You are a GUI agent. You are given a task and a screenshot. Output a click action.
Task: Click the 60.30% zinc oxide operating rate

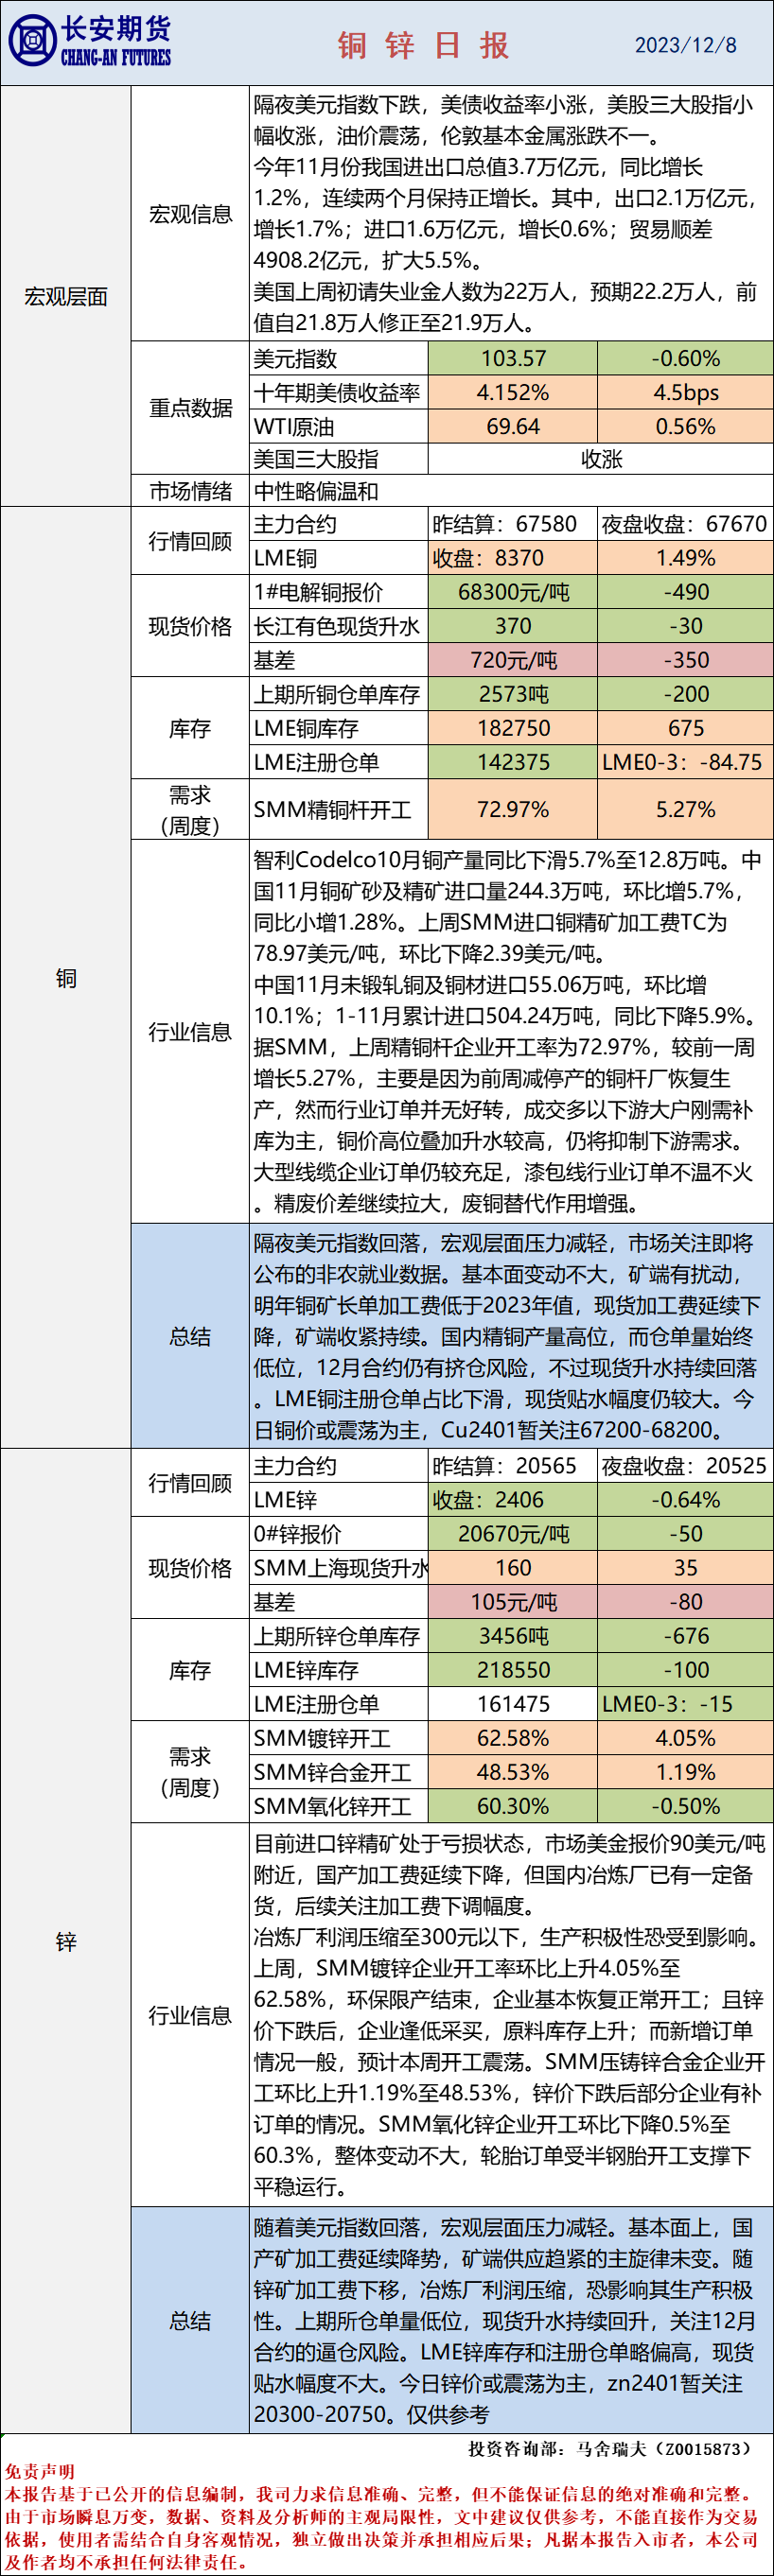[513, 1806]
